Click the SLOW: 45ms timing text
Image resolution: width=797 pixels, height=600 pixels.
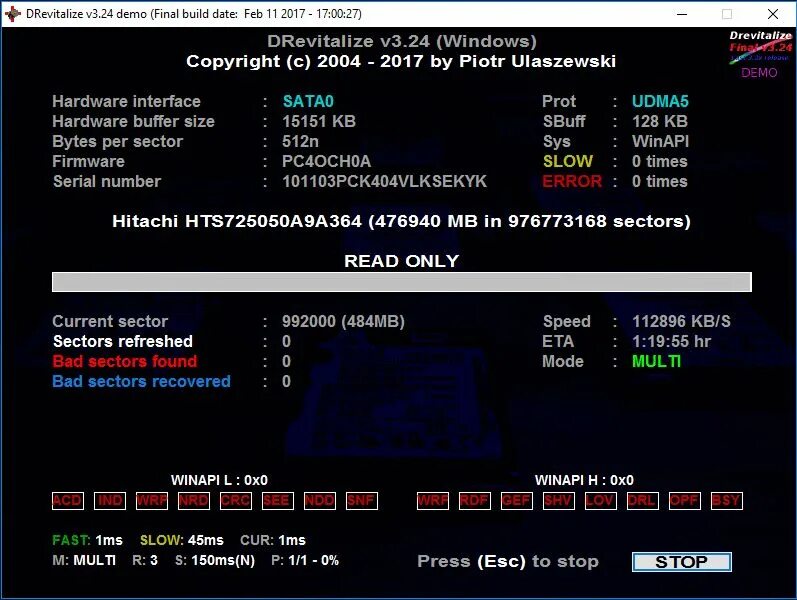tap(181, 540)
